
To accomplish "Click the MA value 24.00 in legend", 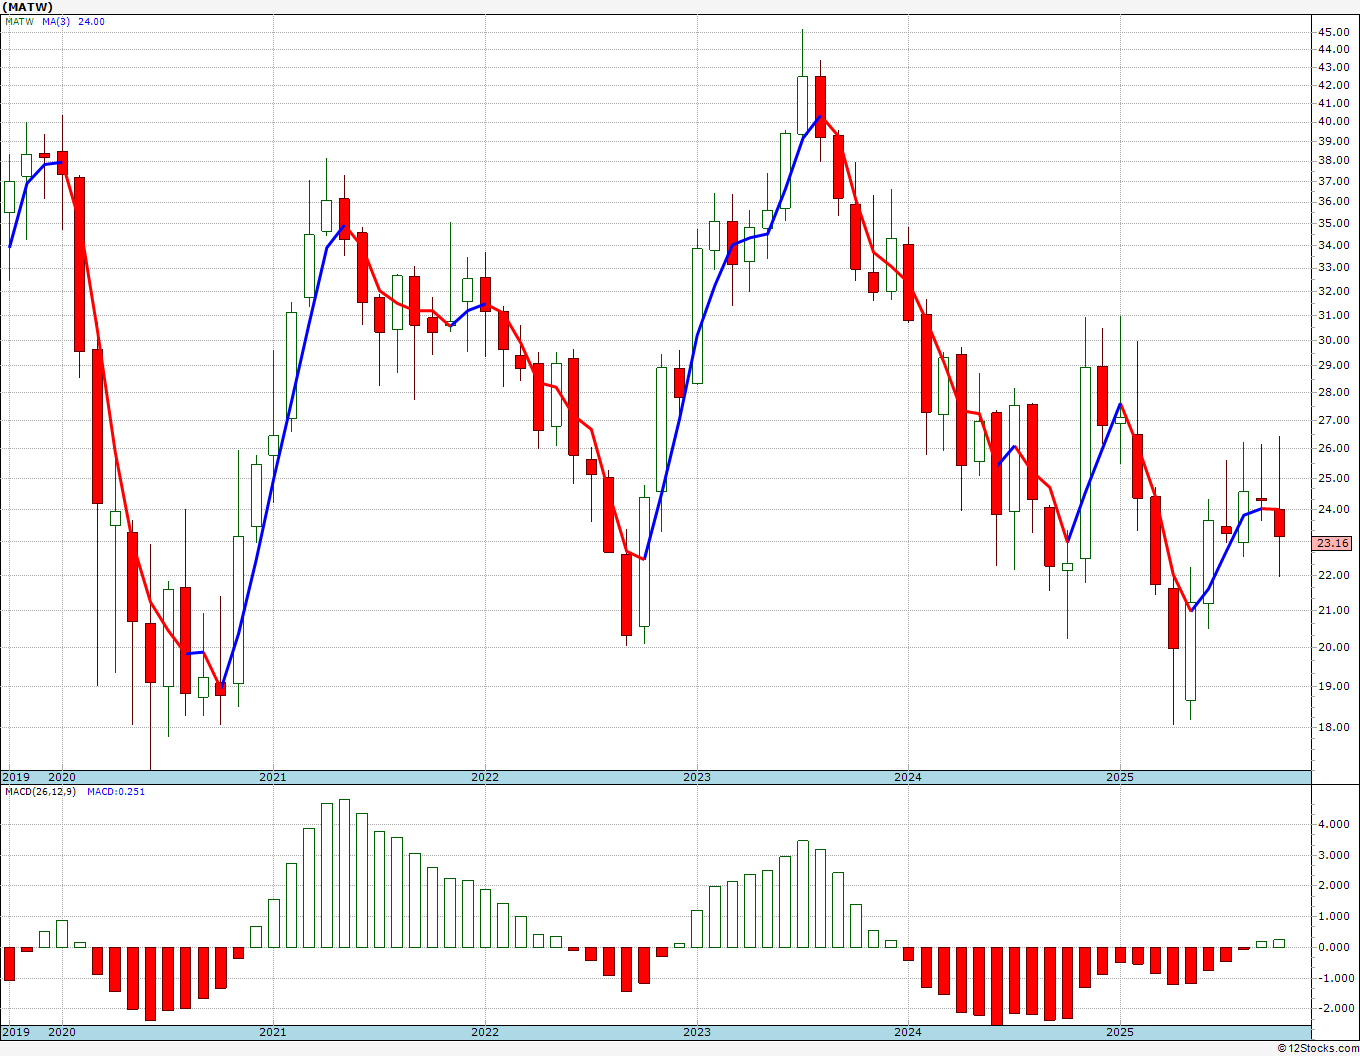I will coord(91,21).
